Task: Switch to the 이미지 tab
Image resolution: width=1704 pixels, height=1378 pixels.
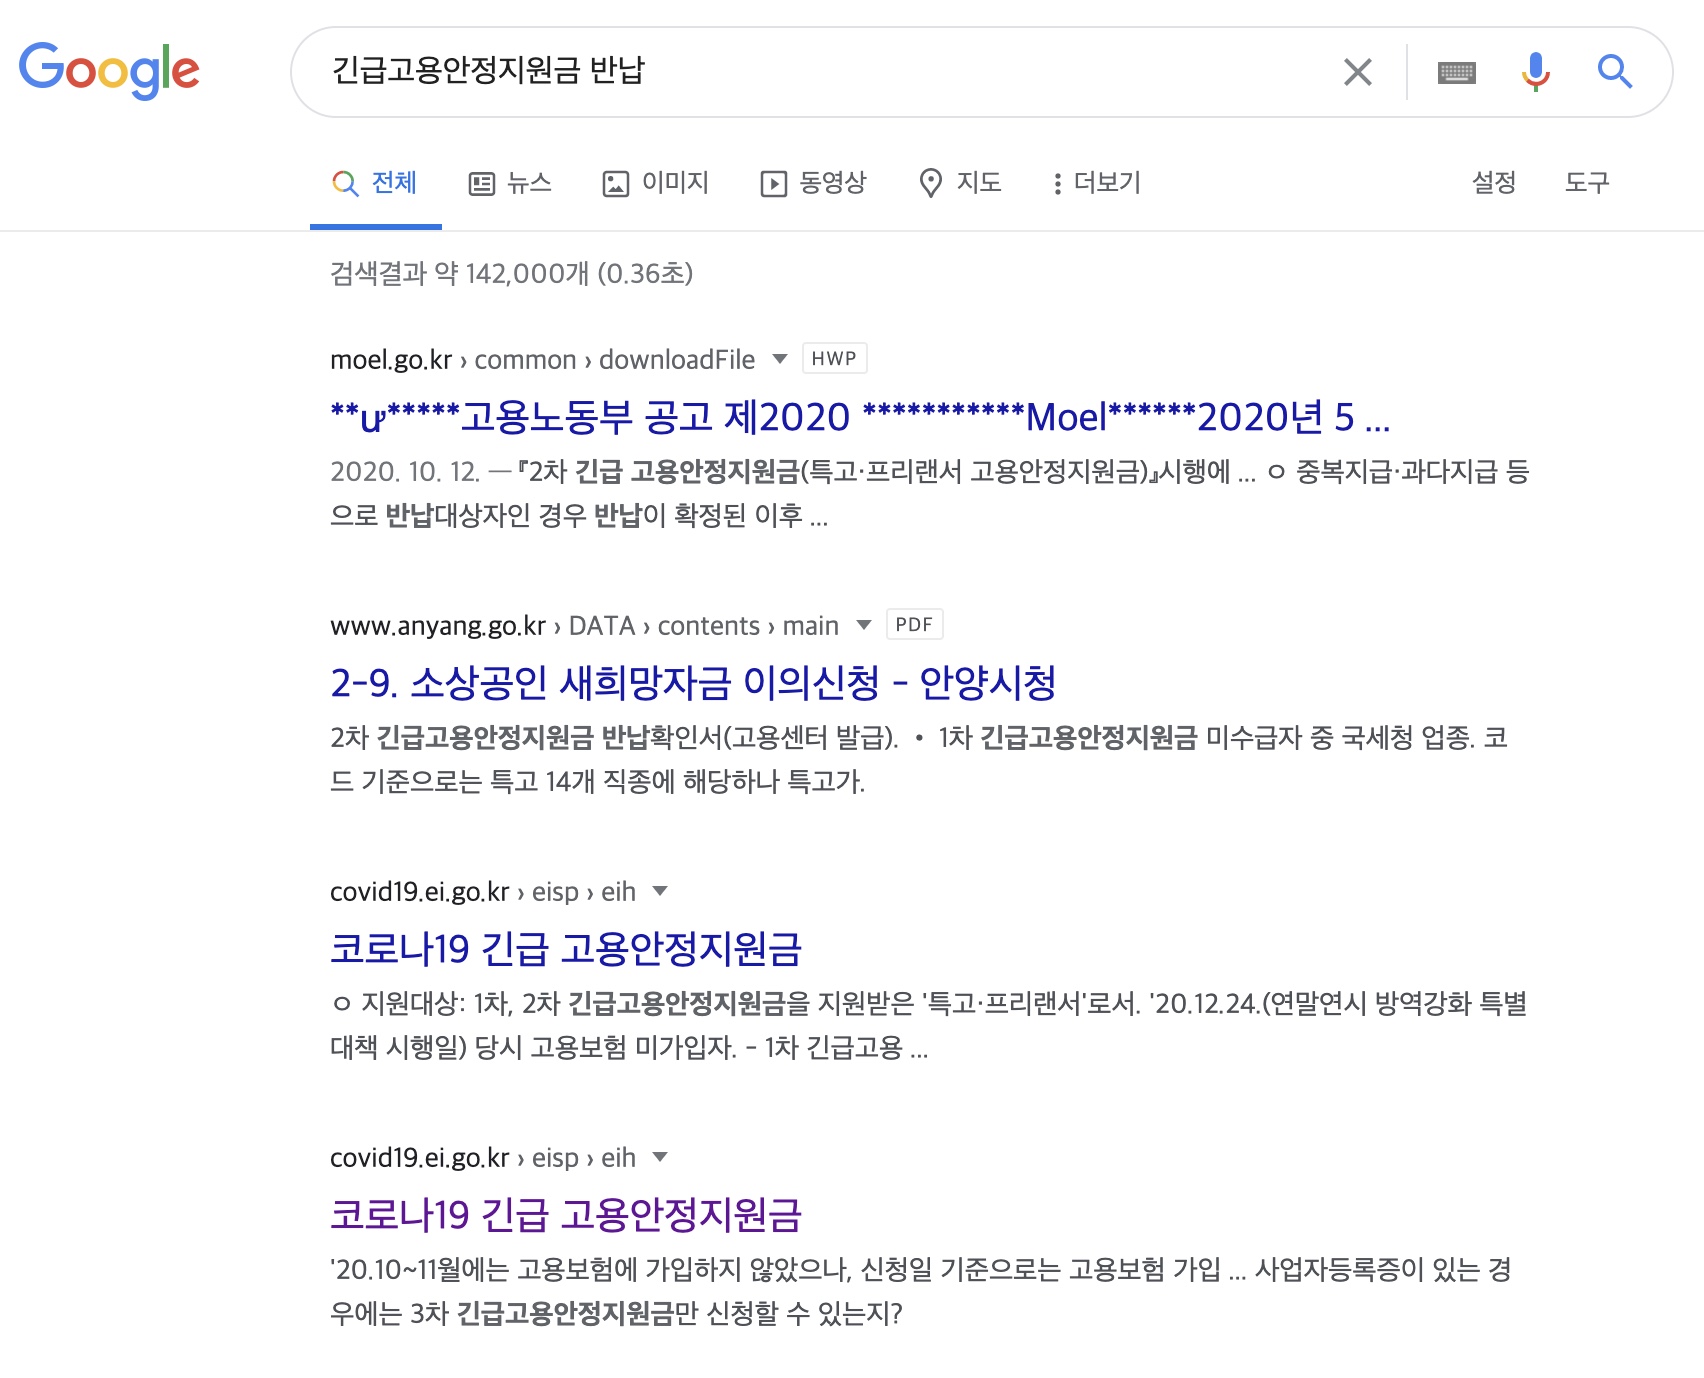Action: (x=656, y=183)
